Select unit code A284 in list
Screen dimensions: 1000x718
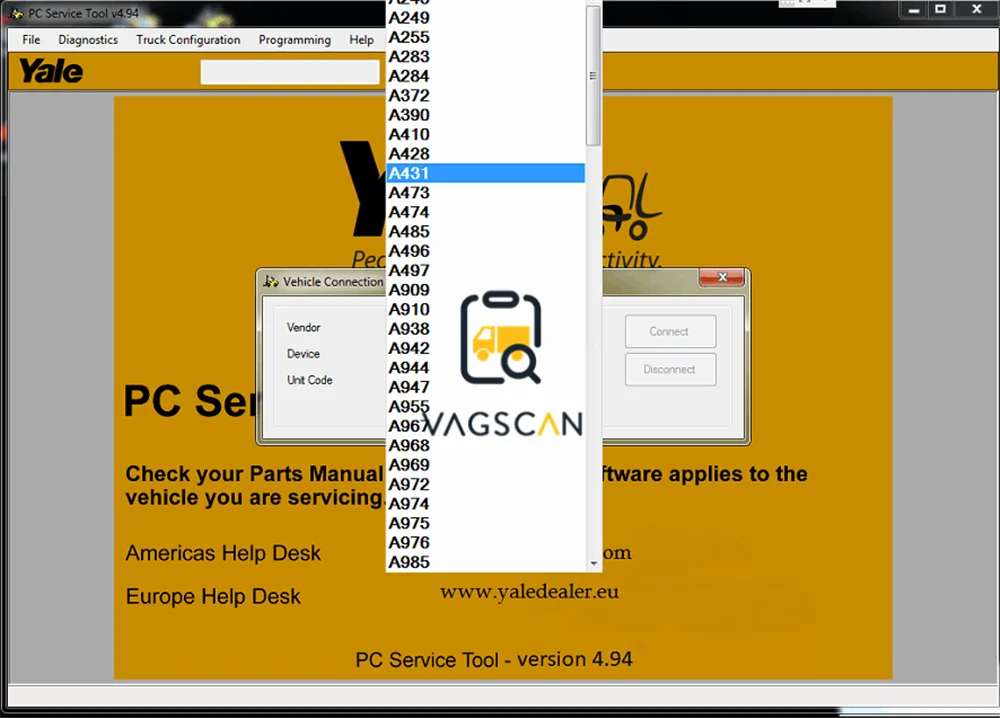485,76
